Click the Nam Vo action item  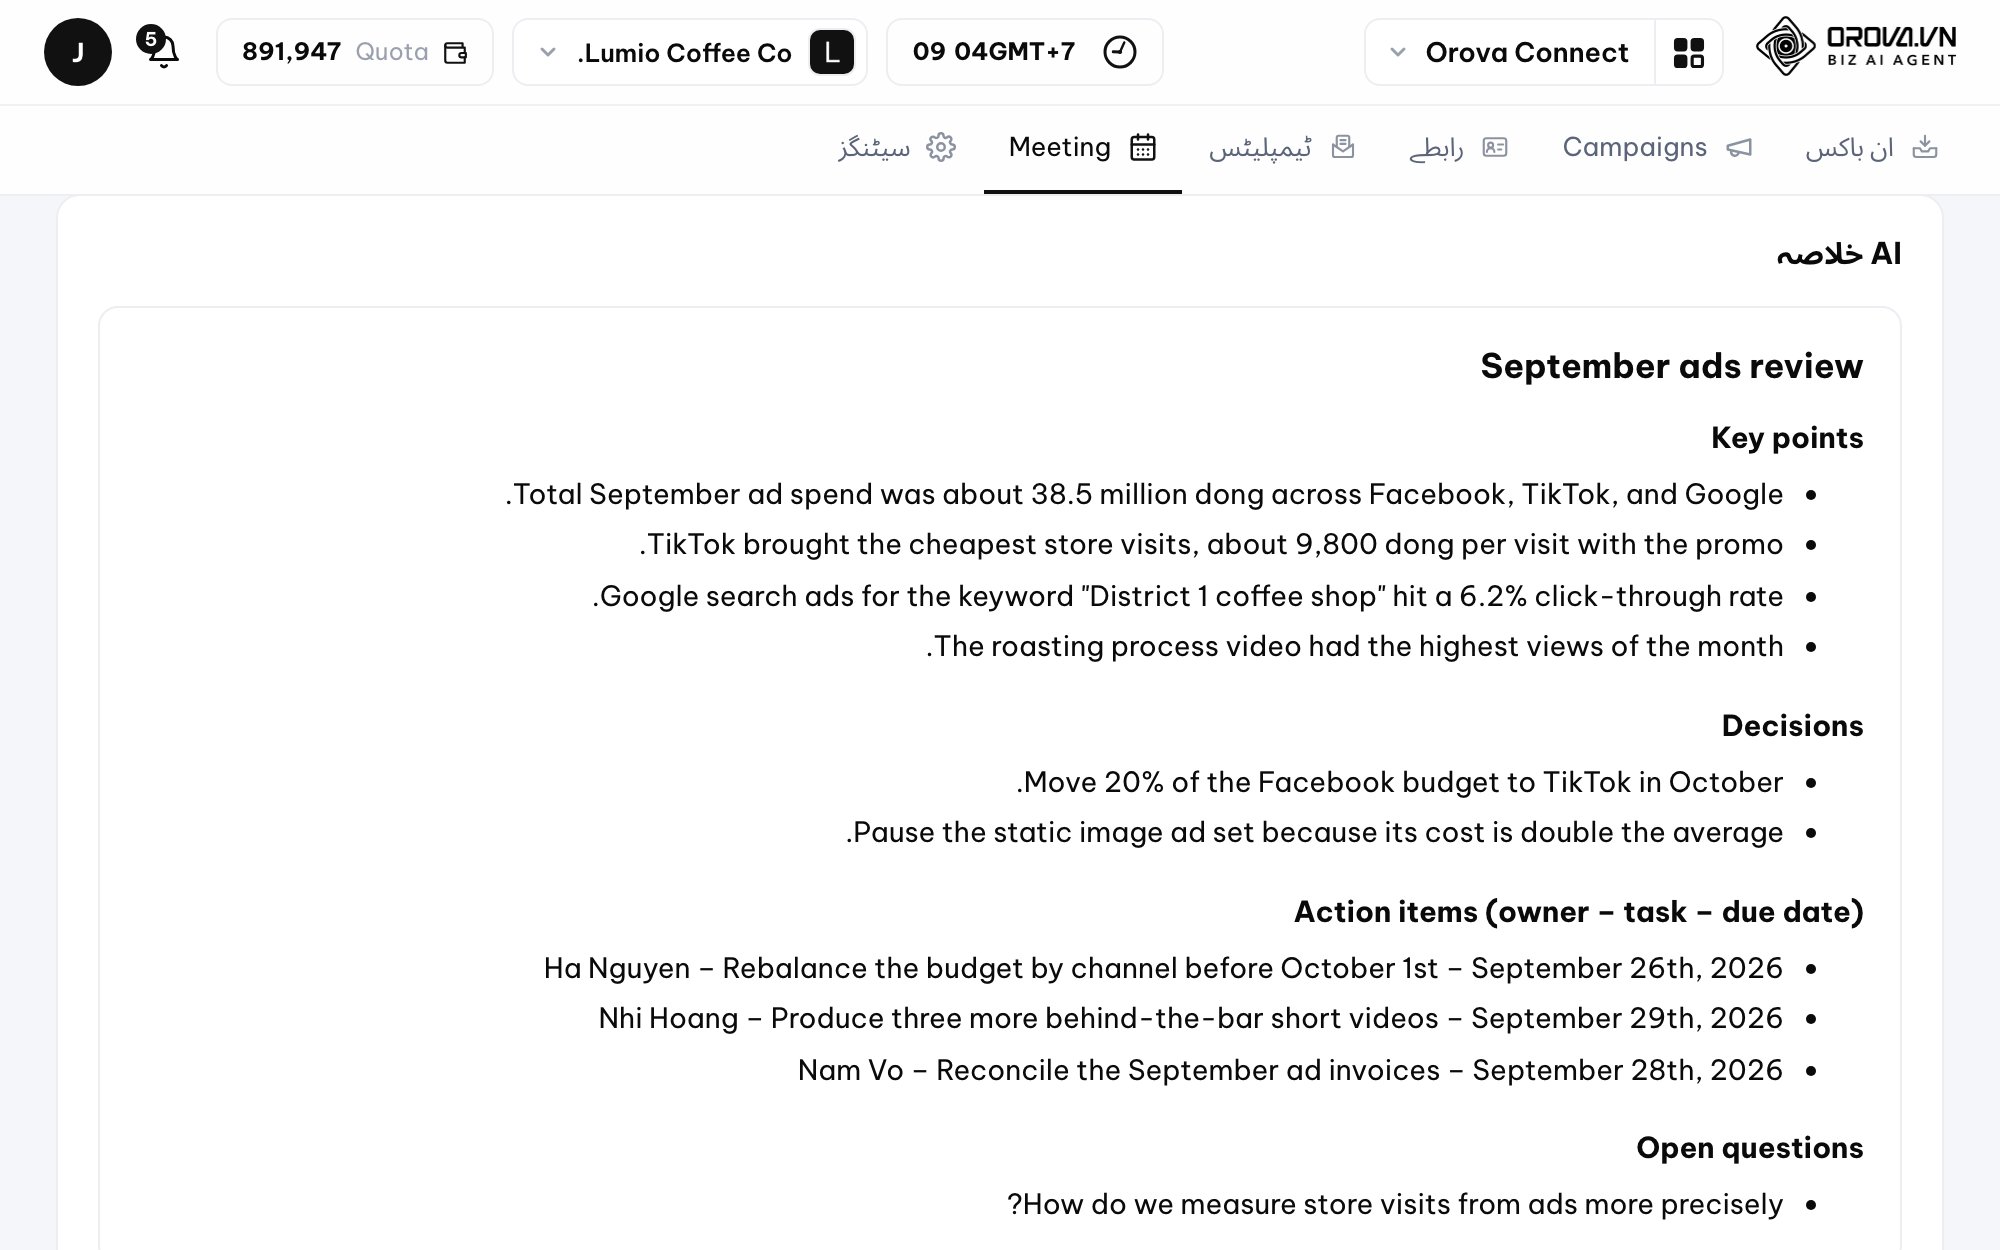click(1290, 1070)
